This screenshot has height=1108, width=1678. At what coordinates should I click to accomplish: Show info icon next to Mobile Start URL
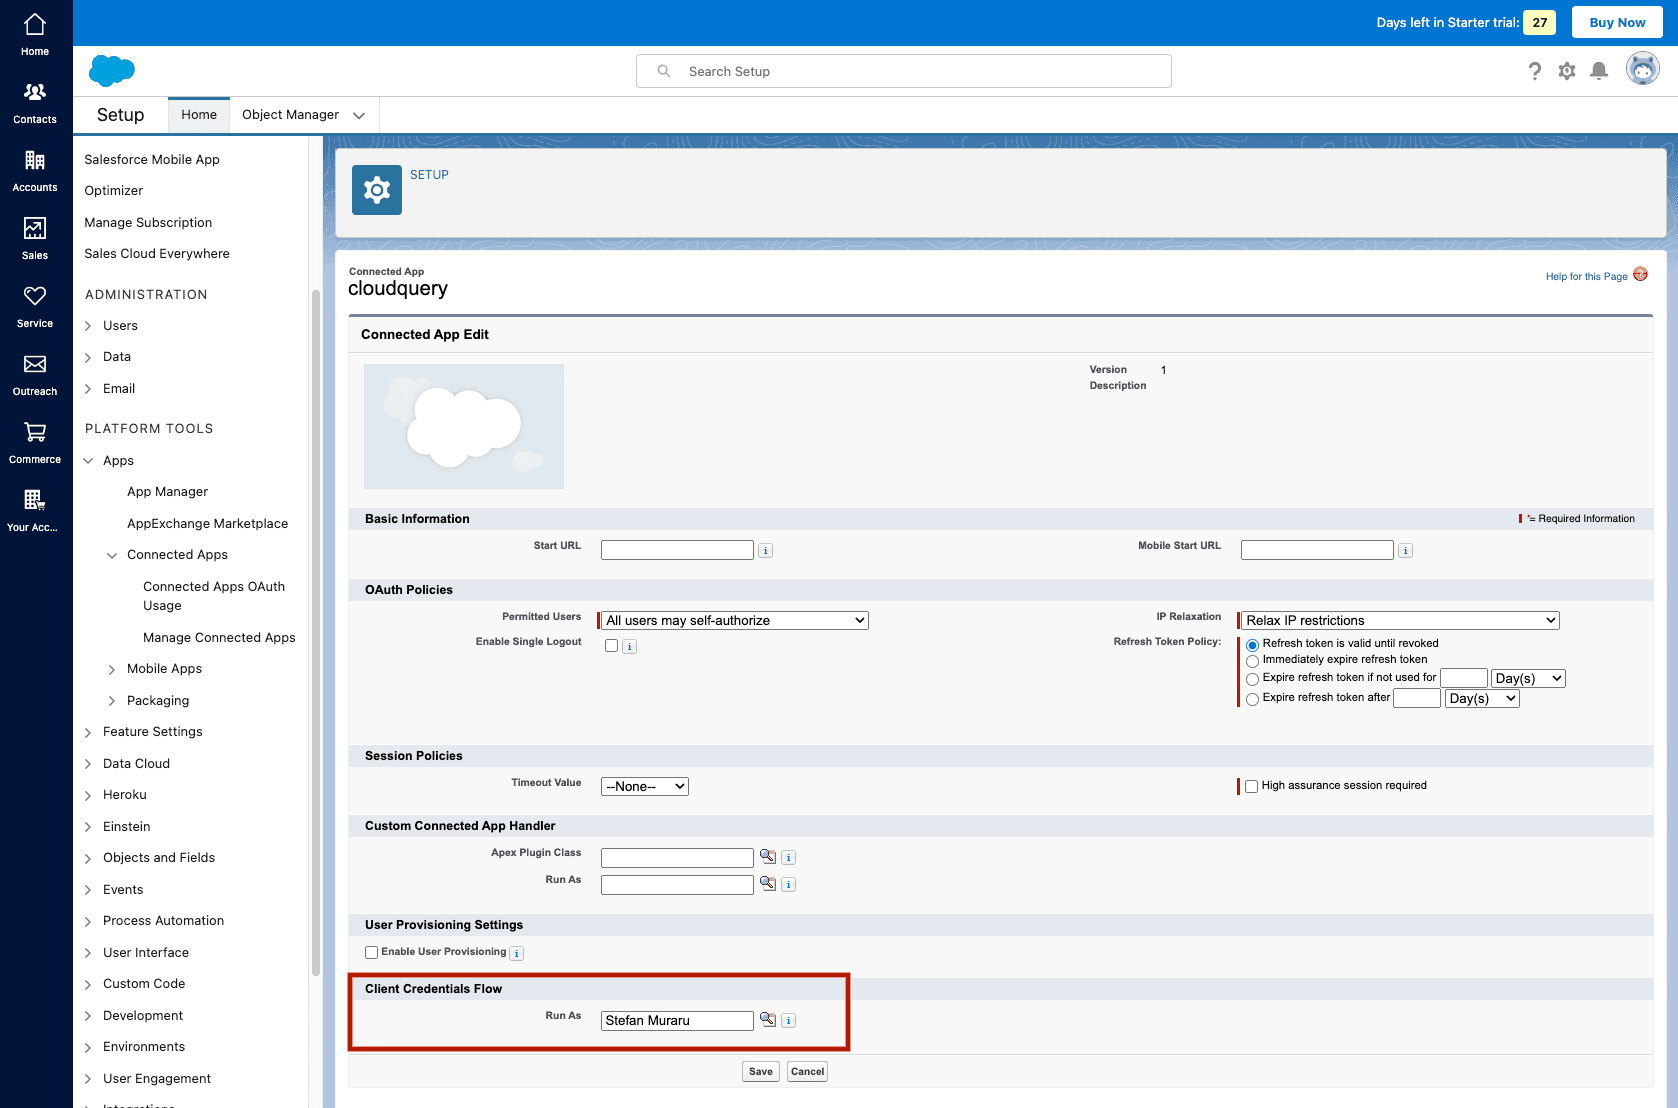tap(1405, 551)
